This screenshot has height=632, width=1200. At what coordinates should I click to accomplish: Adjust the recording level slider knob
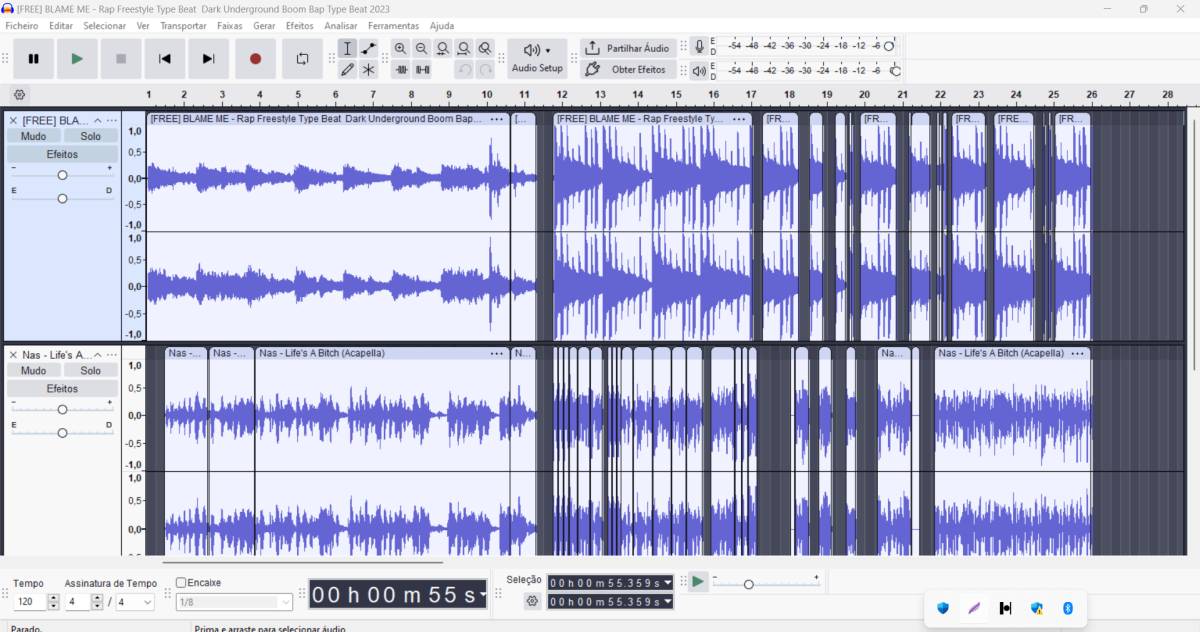coord(889,46)
